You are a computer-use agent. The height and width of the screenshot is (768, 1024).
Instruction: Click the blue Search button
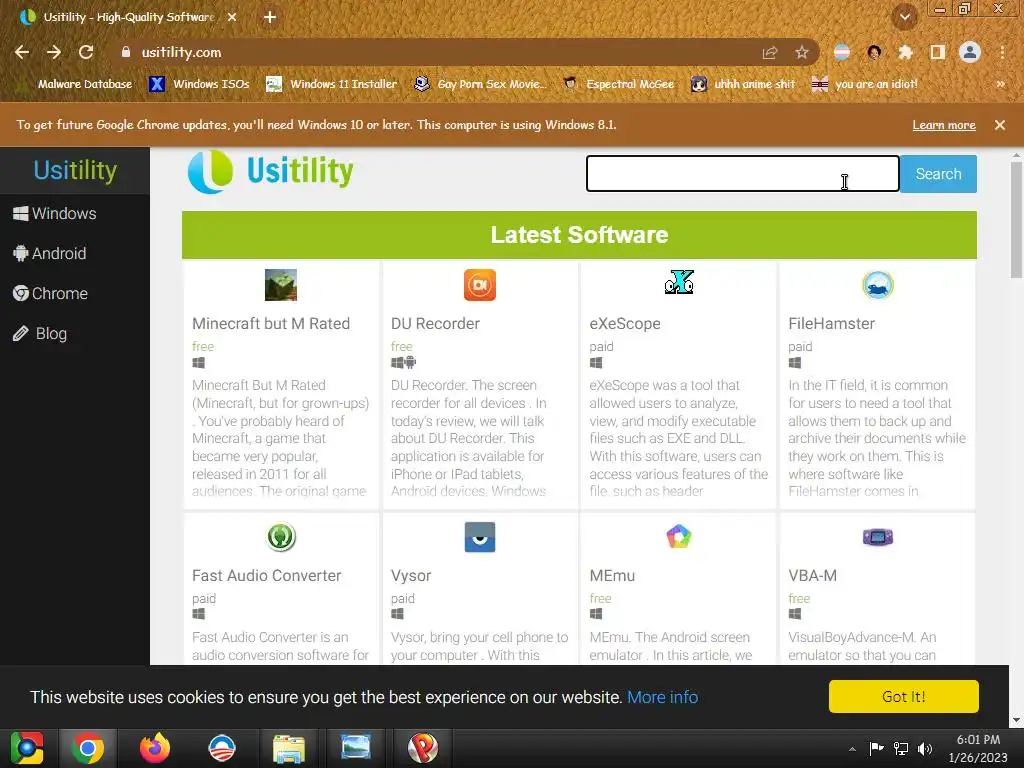(938, 174)
